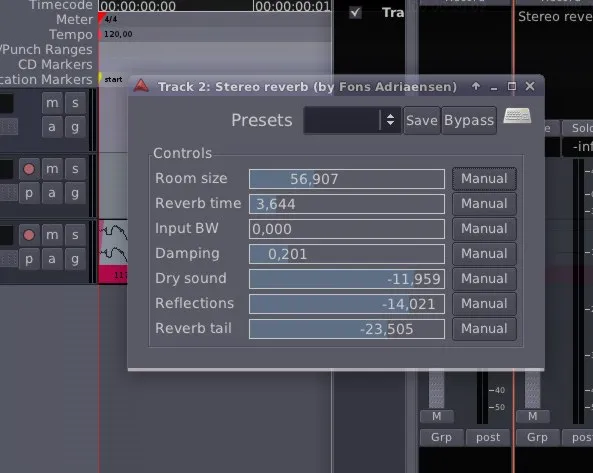Open the on-screen keyboard icon in reverb window
Viewport: 593px width, 473px height.
coord(517,116)
